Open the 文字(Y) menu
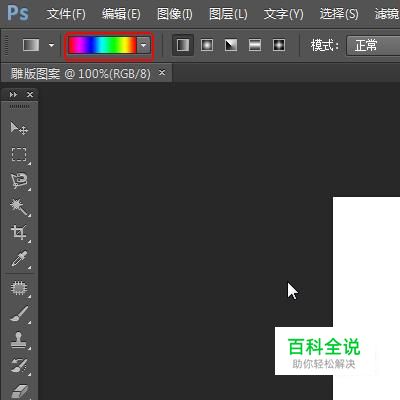Screen dimensions: 400x400 (x=283, y=14)
